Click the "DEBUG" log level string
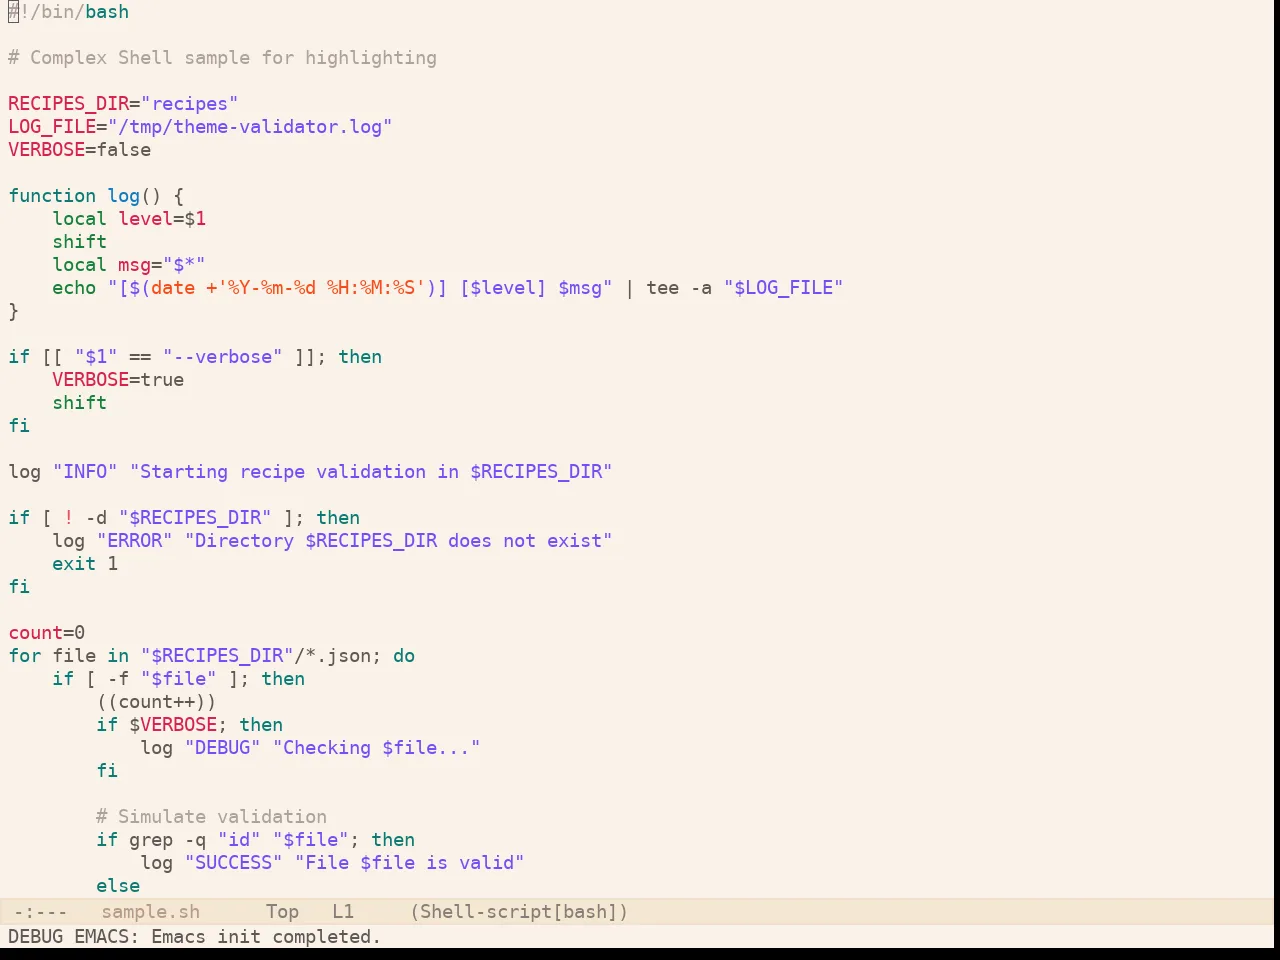Image resolution: width=1280 pixels, height=960 pixels. click(223, 748)
